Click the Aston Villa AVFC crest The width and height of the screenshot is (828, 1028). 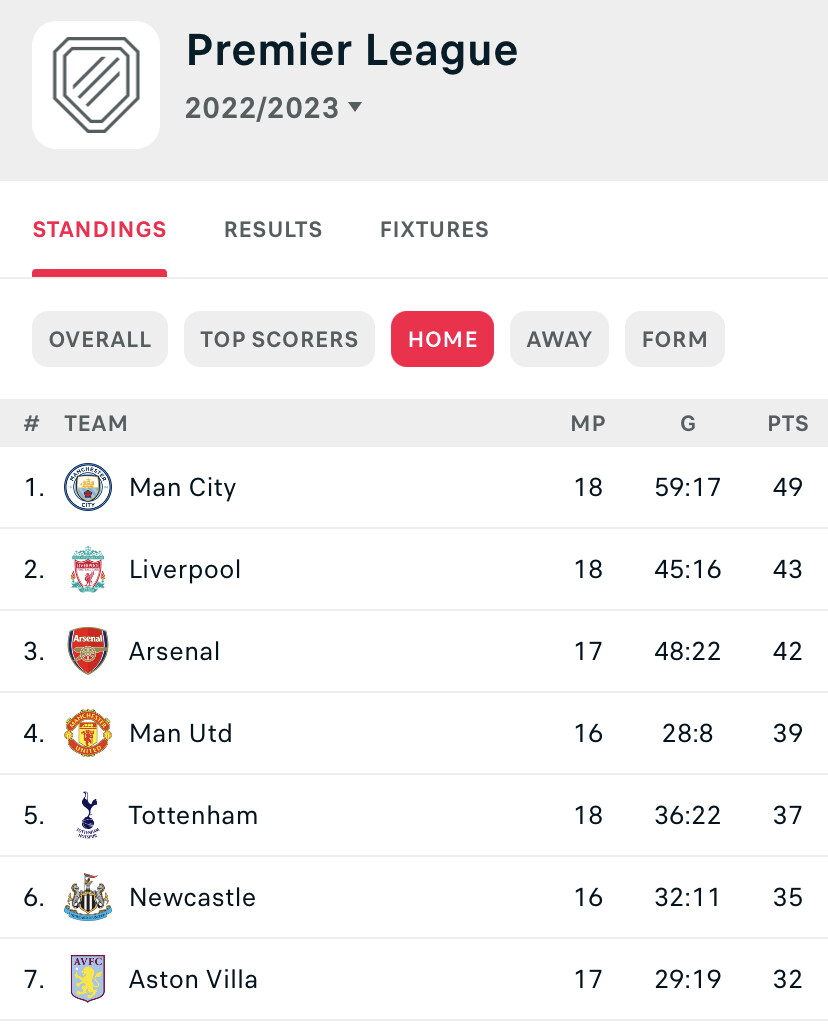point(88,979)
